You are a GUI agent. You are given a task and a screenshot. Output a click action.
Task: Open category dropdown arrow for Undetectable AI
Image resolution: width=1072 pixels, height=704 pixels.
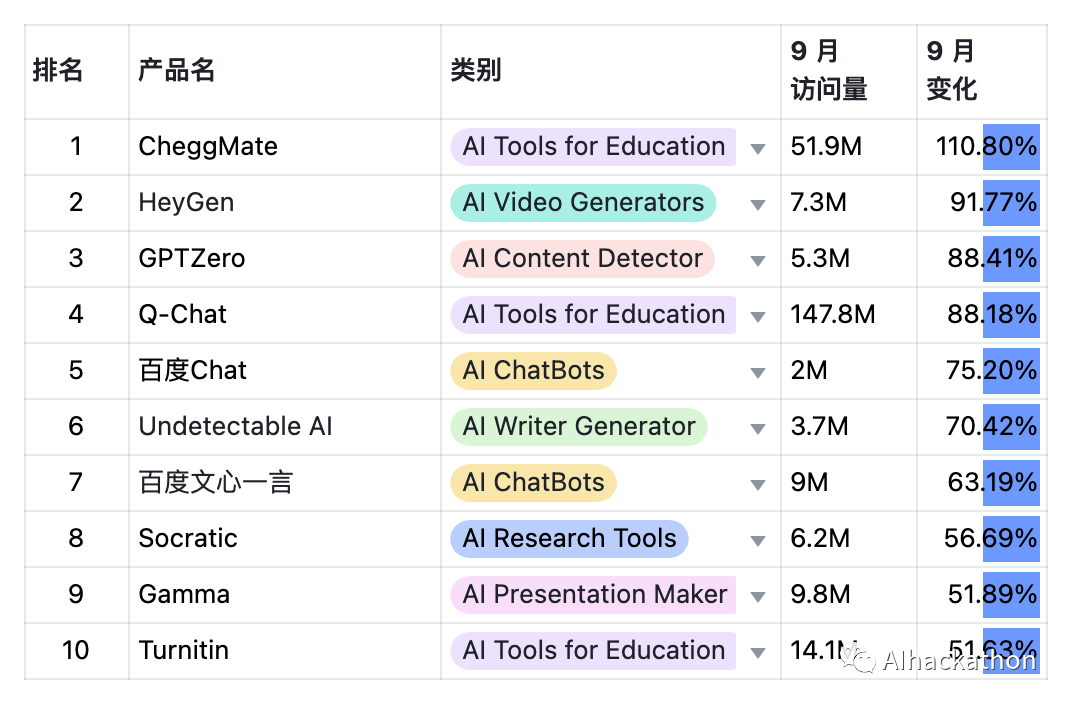pos(757,429)
